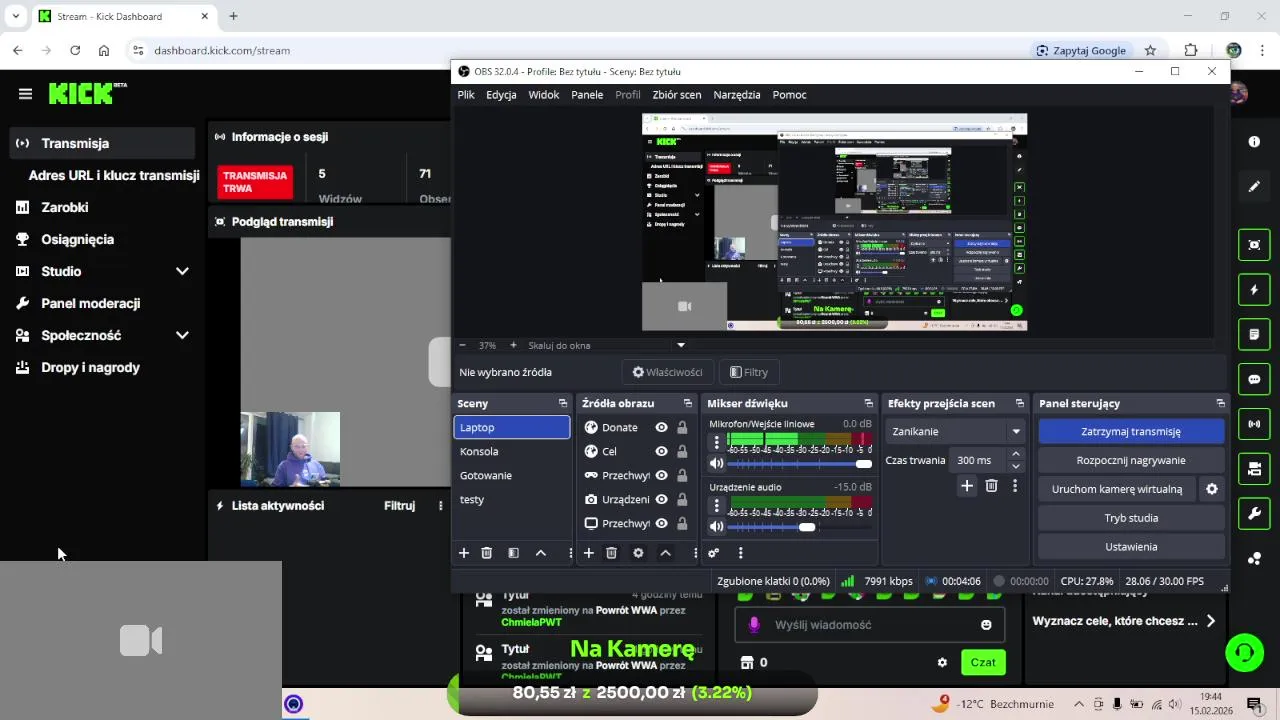
Task: Click pencil edit icon in Kick right sidebar
Action: tap(1254, 187)
